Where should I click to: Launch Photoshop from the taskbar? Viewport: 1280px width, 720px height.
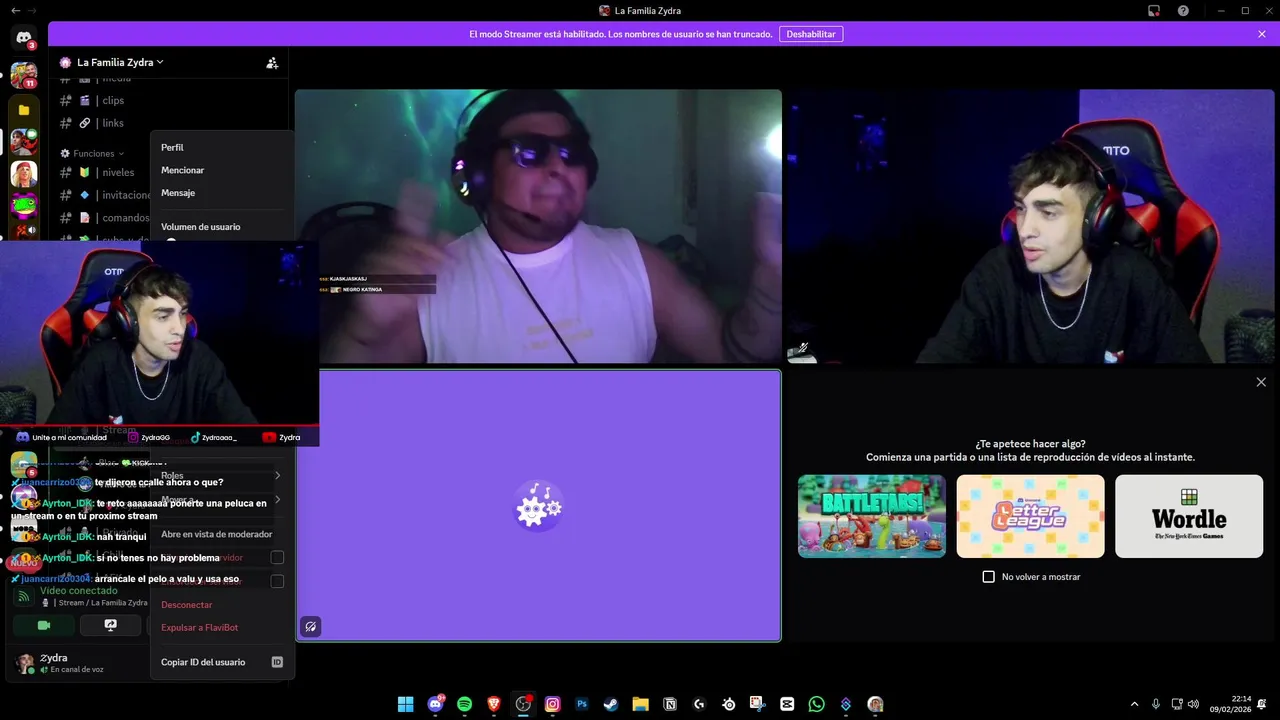point(581,704)
